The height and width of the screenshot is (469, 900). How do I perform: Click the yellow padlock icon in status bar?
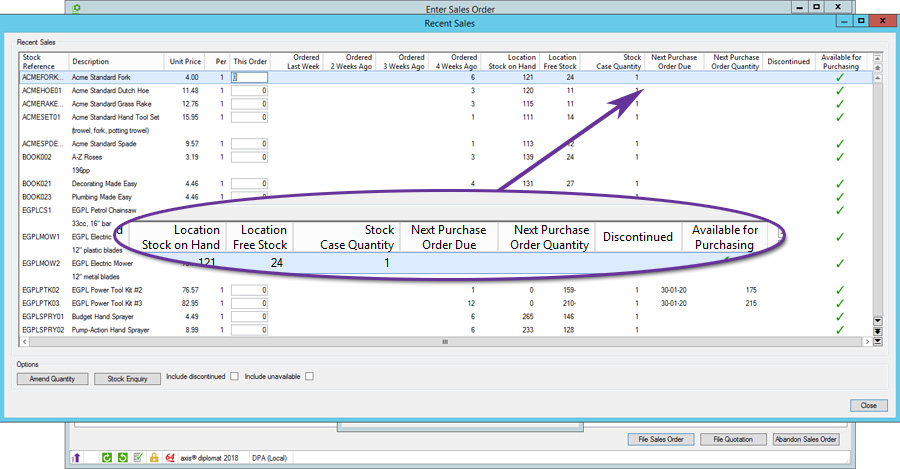coord(154,458)
